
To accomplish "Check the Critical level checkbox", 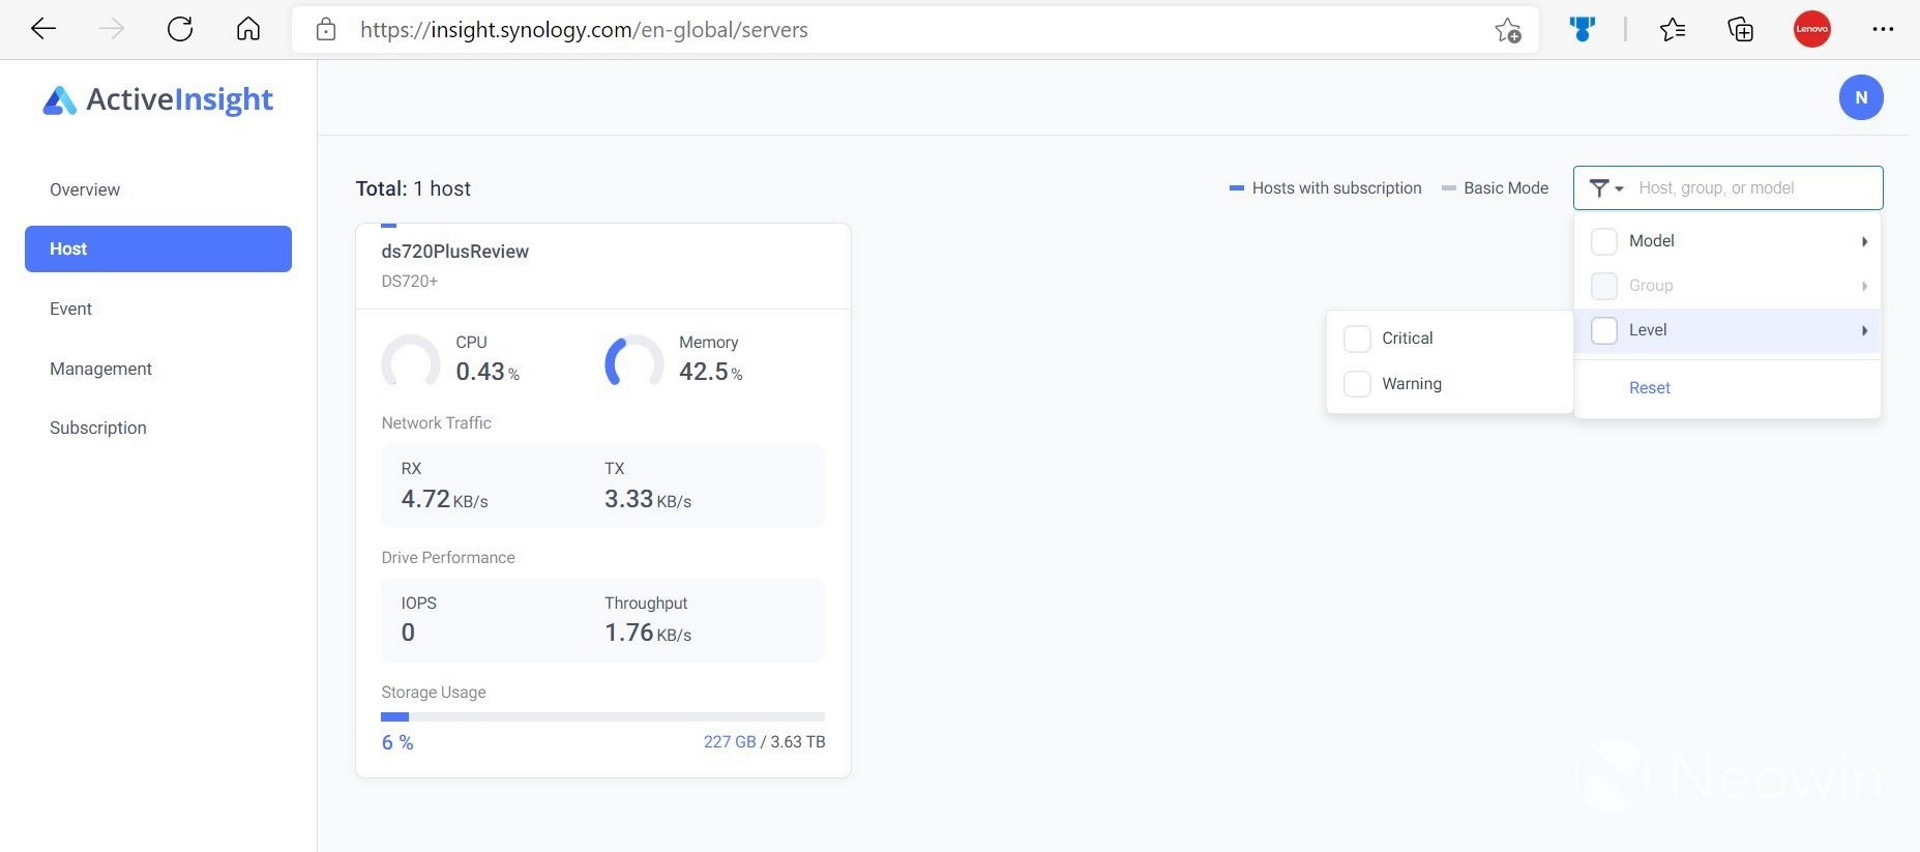I will click(x=1357, y=339).
